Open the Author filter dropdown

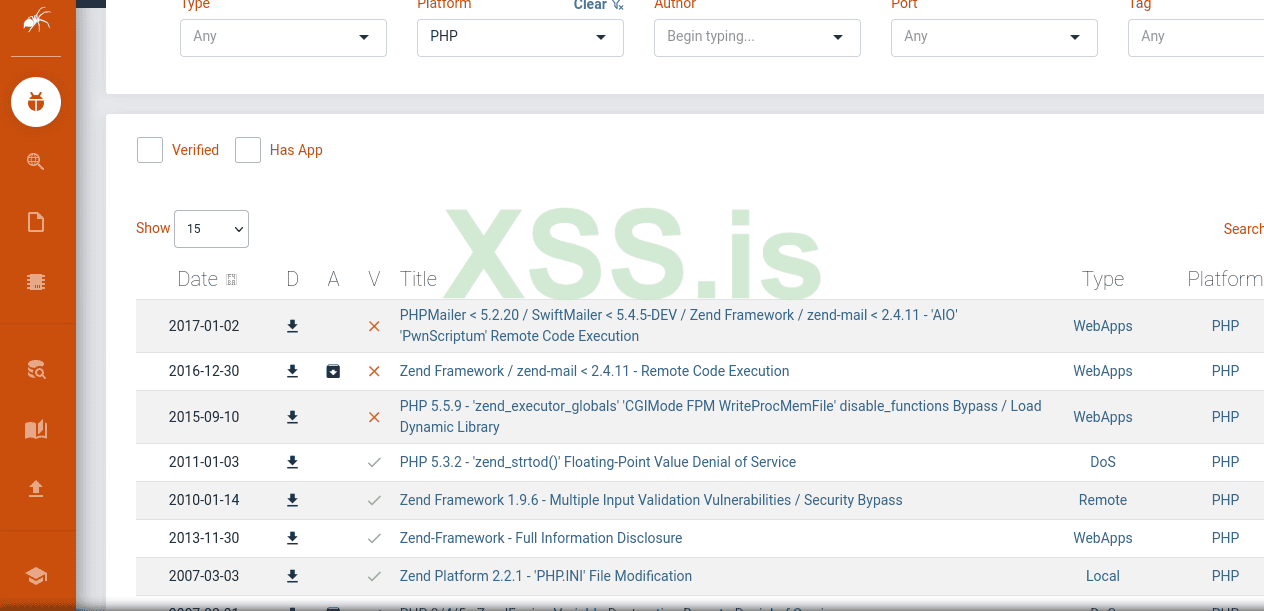tap(757, 37)
